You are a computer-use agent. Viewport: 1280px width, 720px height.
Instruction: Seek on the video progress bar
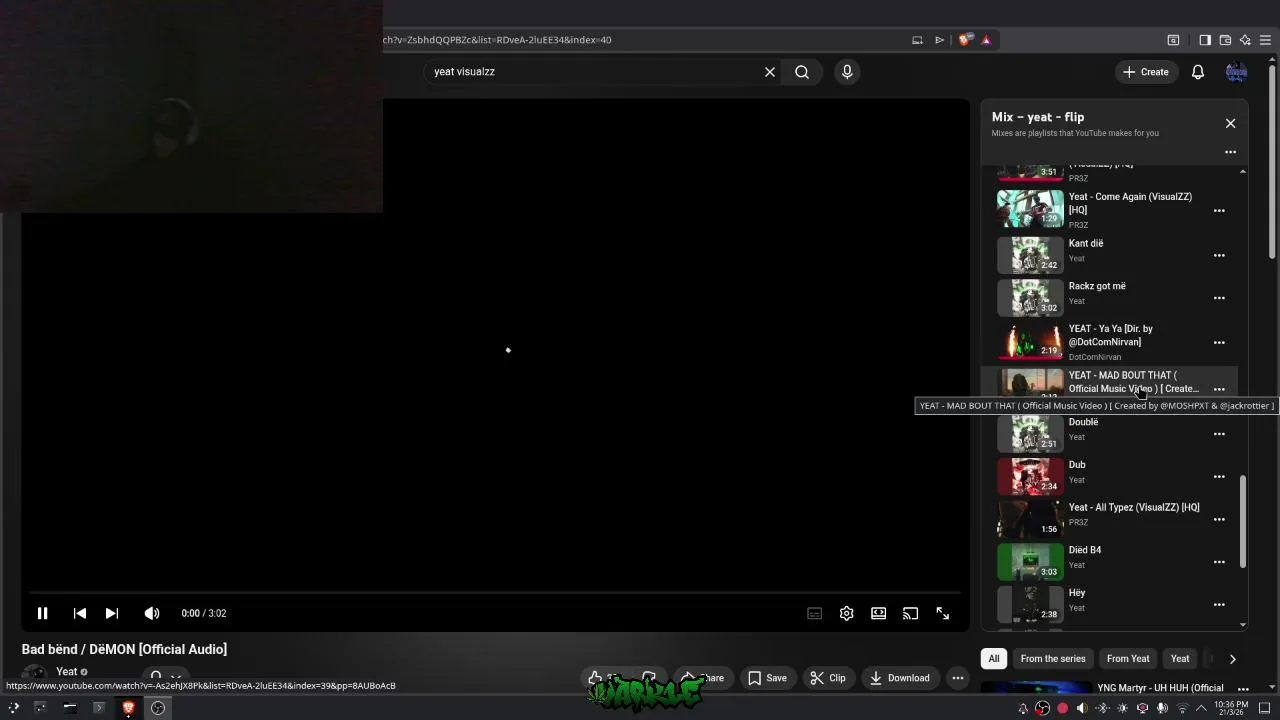tap(495, 592)
